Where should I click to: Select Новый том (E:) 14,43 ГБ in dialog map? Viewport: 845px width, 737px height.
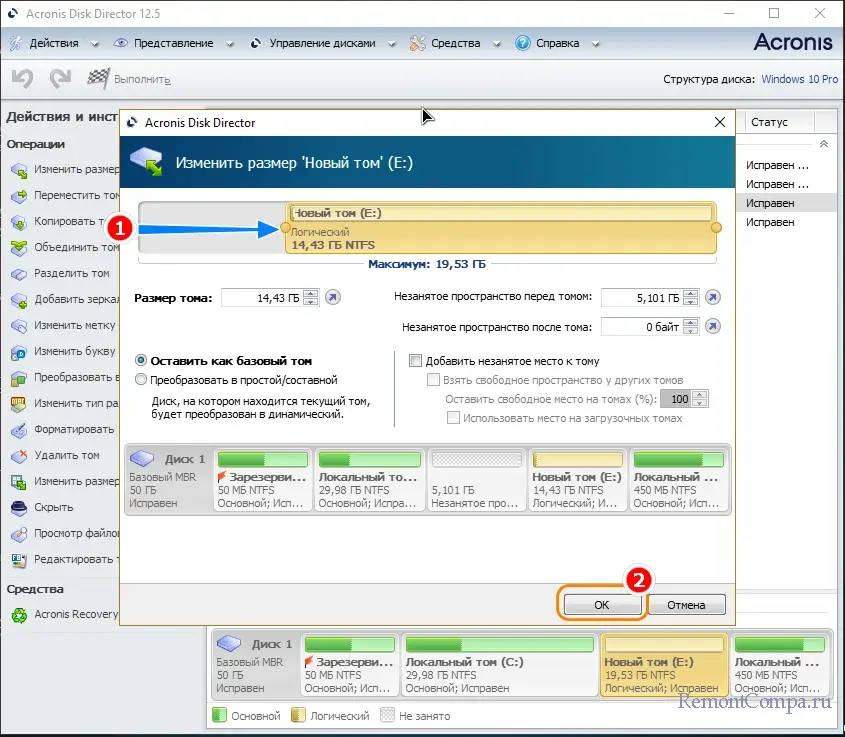(x=577, y=480)
